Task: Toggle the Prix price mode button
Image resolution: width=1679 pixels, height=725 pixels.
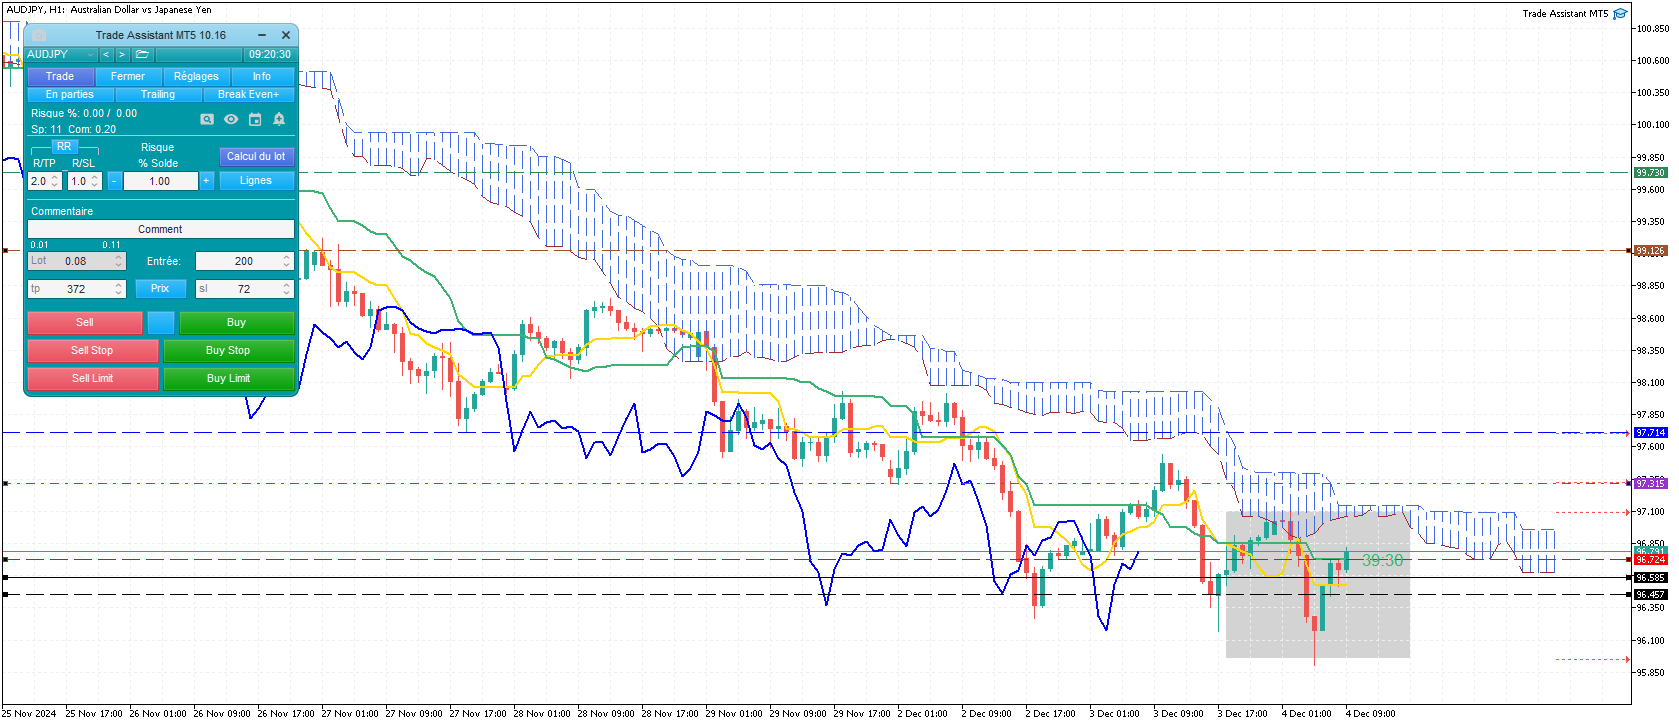Action: (160, 289)
